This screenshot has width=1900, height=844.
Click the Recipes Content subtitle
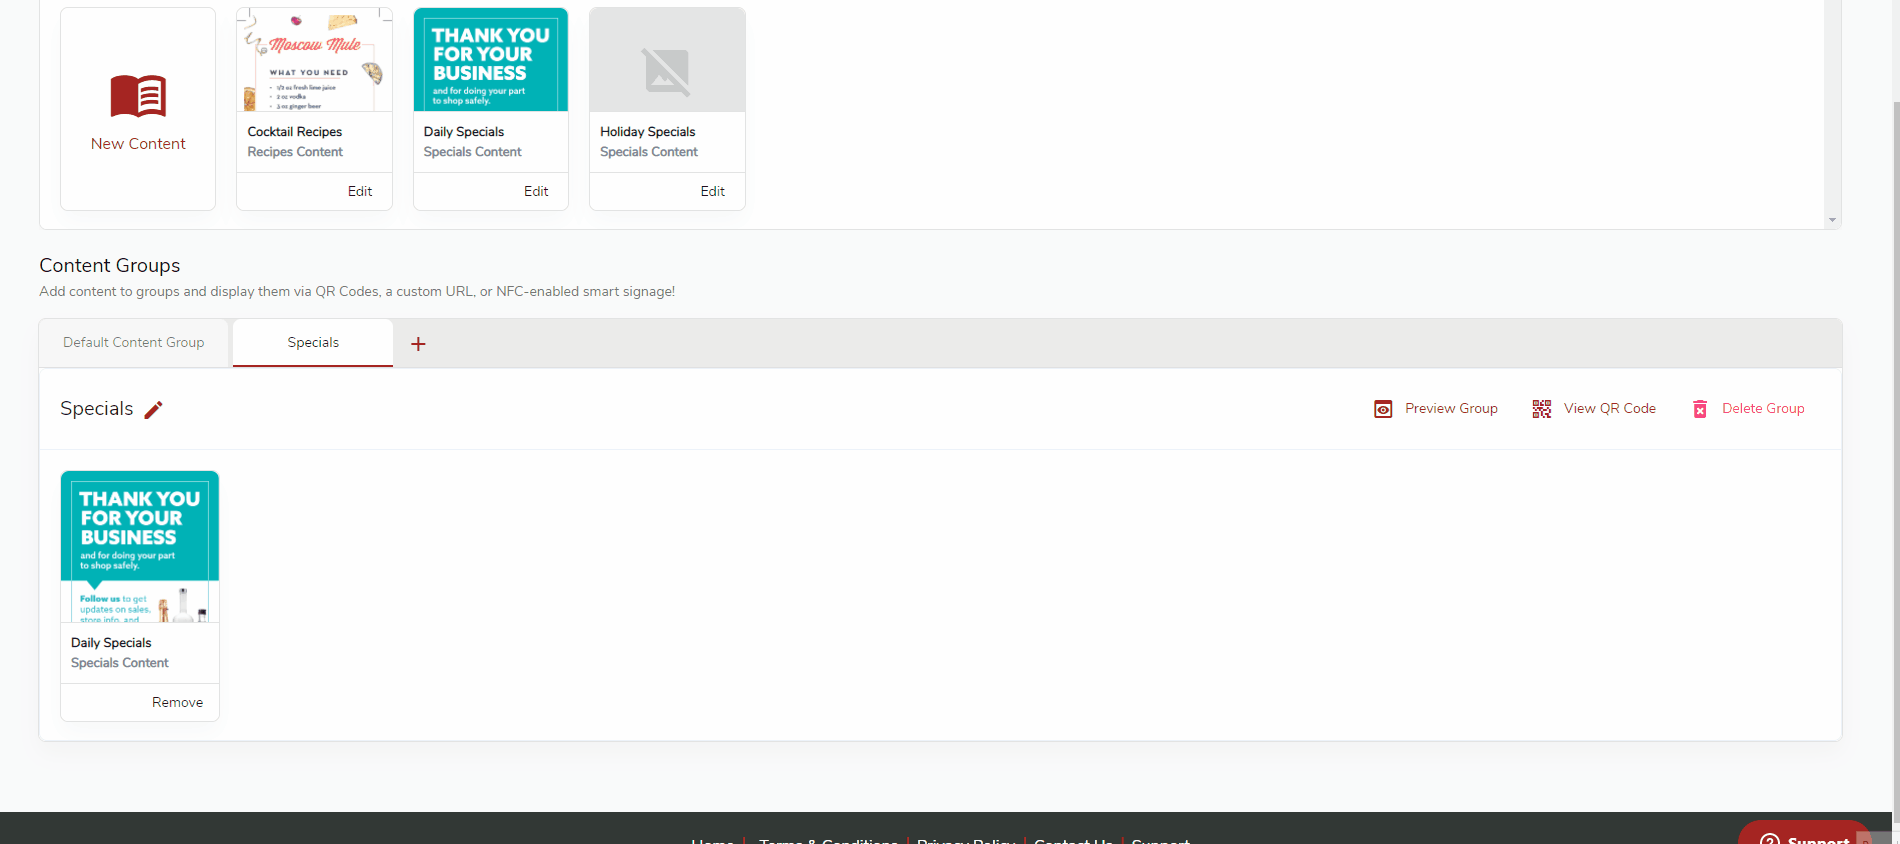click(295, 152)
